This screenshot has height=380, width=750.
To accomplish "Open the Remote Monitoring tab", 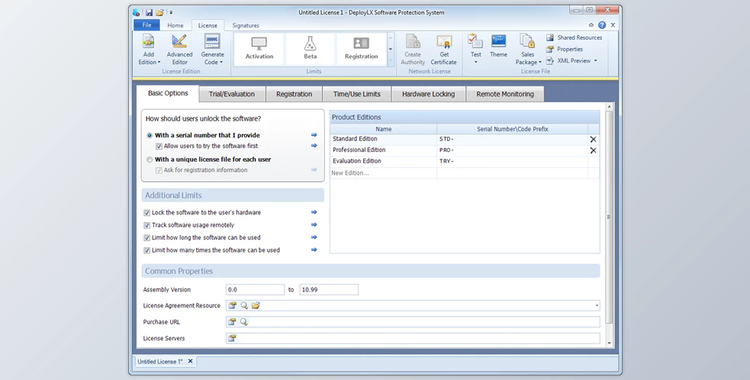I will tap(505, 94).
